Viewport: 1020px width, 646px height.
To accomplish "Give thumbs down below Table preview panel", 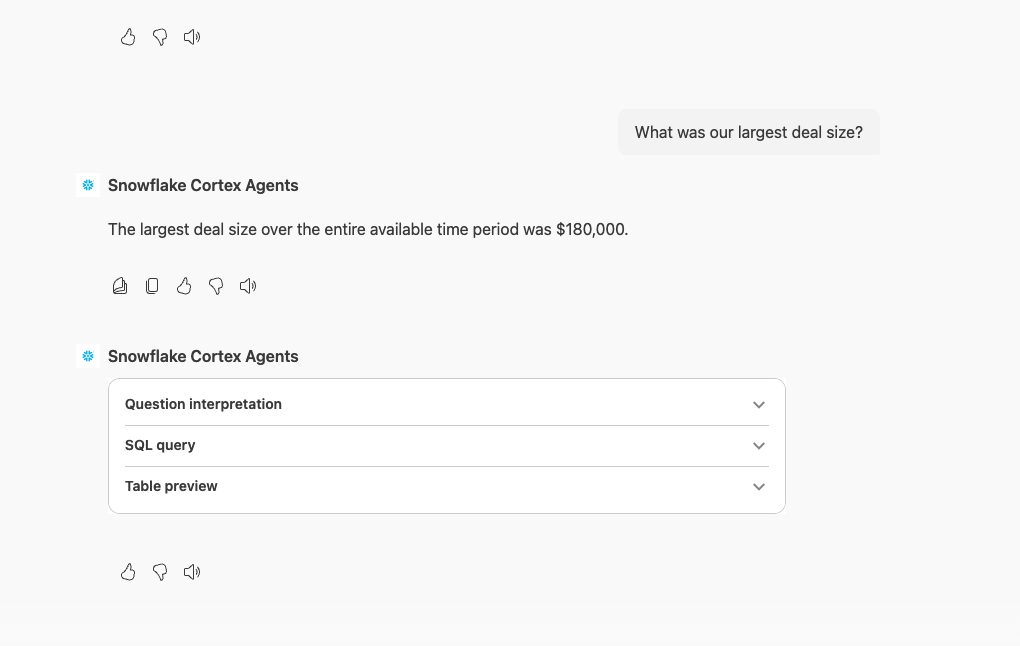I will 160,572.
